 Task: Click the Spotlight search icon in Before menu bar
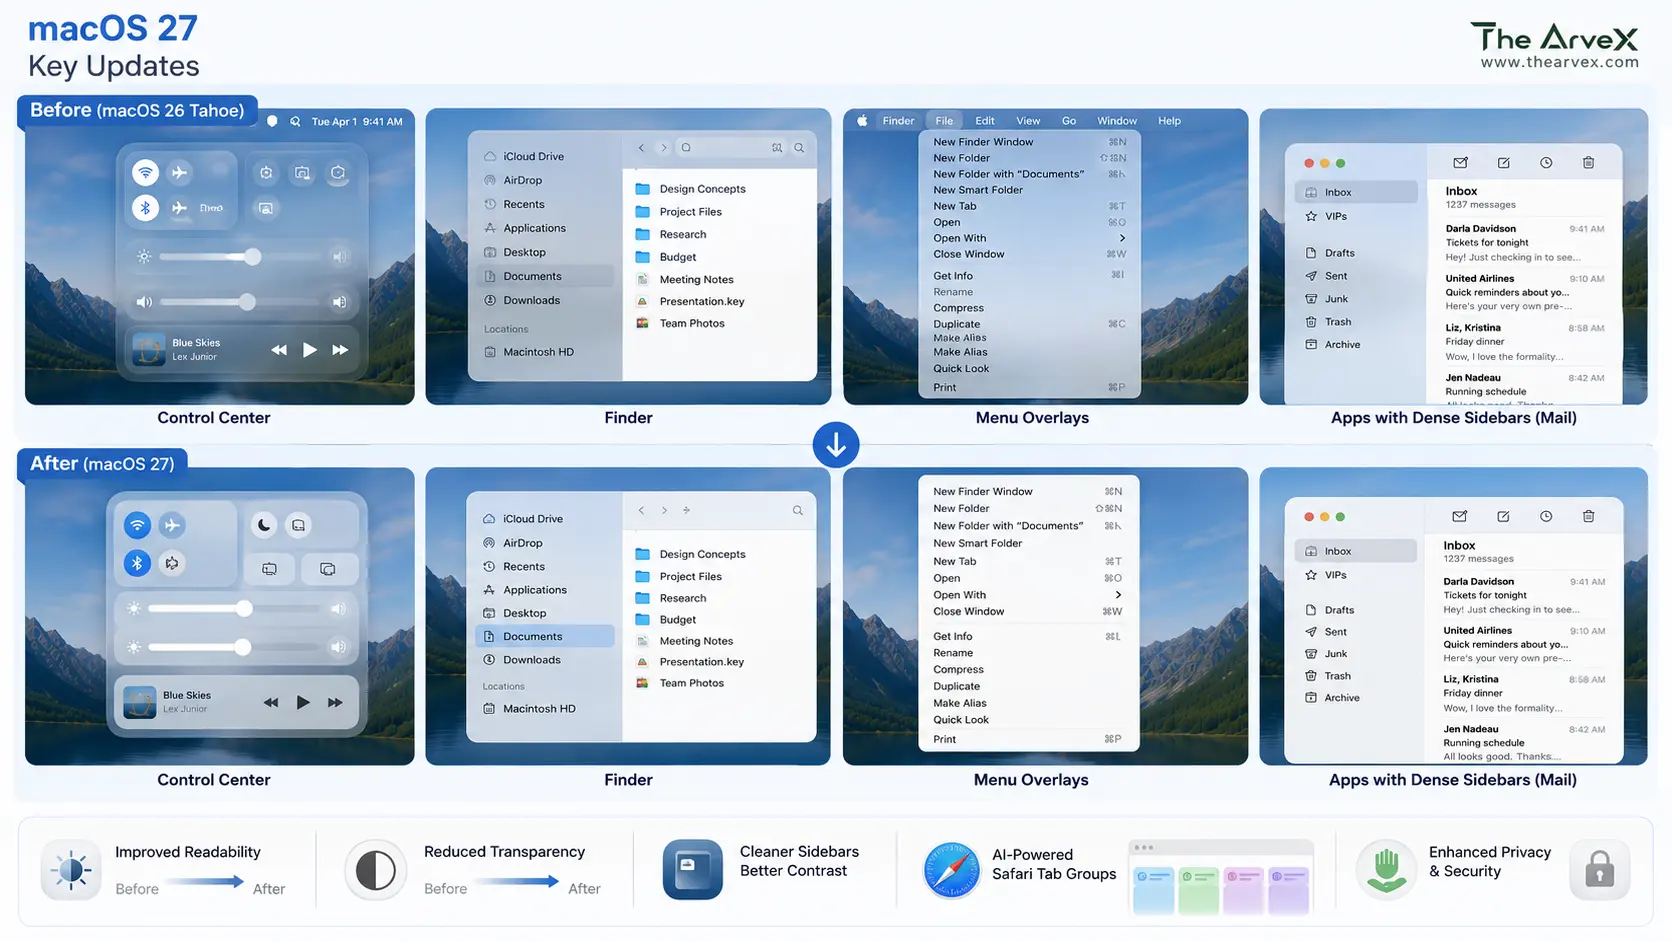tap(295, 121)
